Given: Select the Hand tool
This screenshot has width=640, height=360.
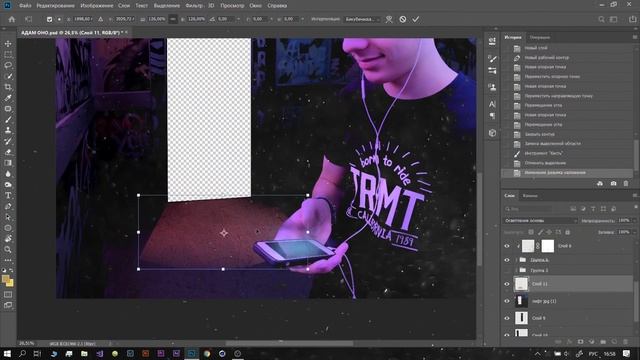Looking at the screenshot, I should pos(8,239).
